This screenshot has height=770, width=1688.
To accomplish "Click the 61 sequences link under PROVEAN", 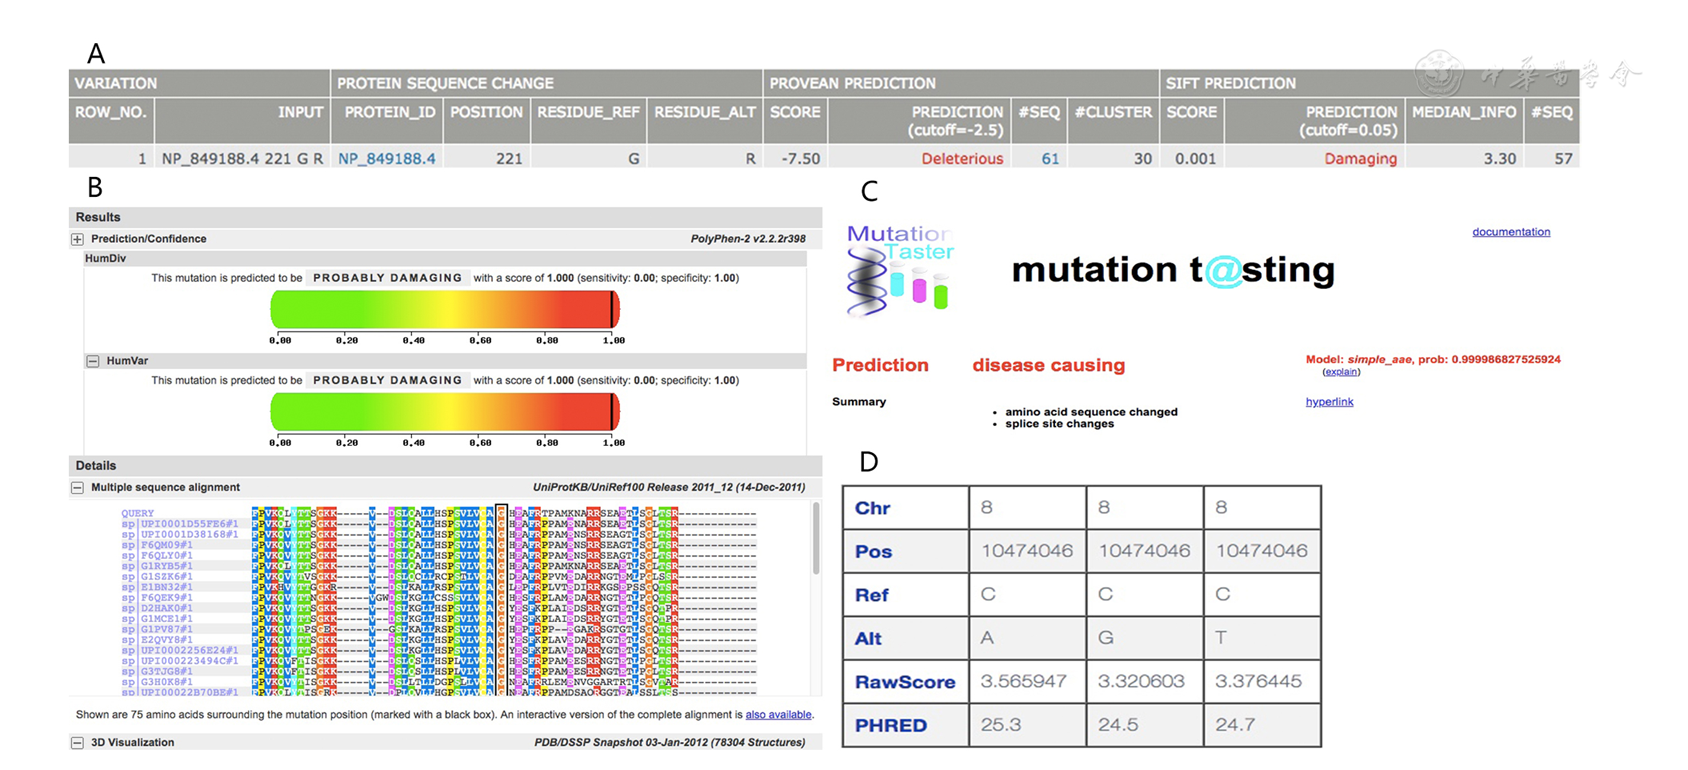I will [1049, 158].
